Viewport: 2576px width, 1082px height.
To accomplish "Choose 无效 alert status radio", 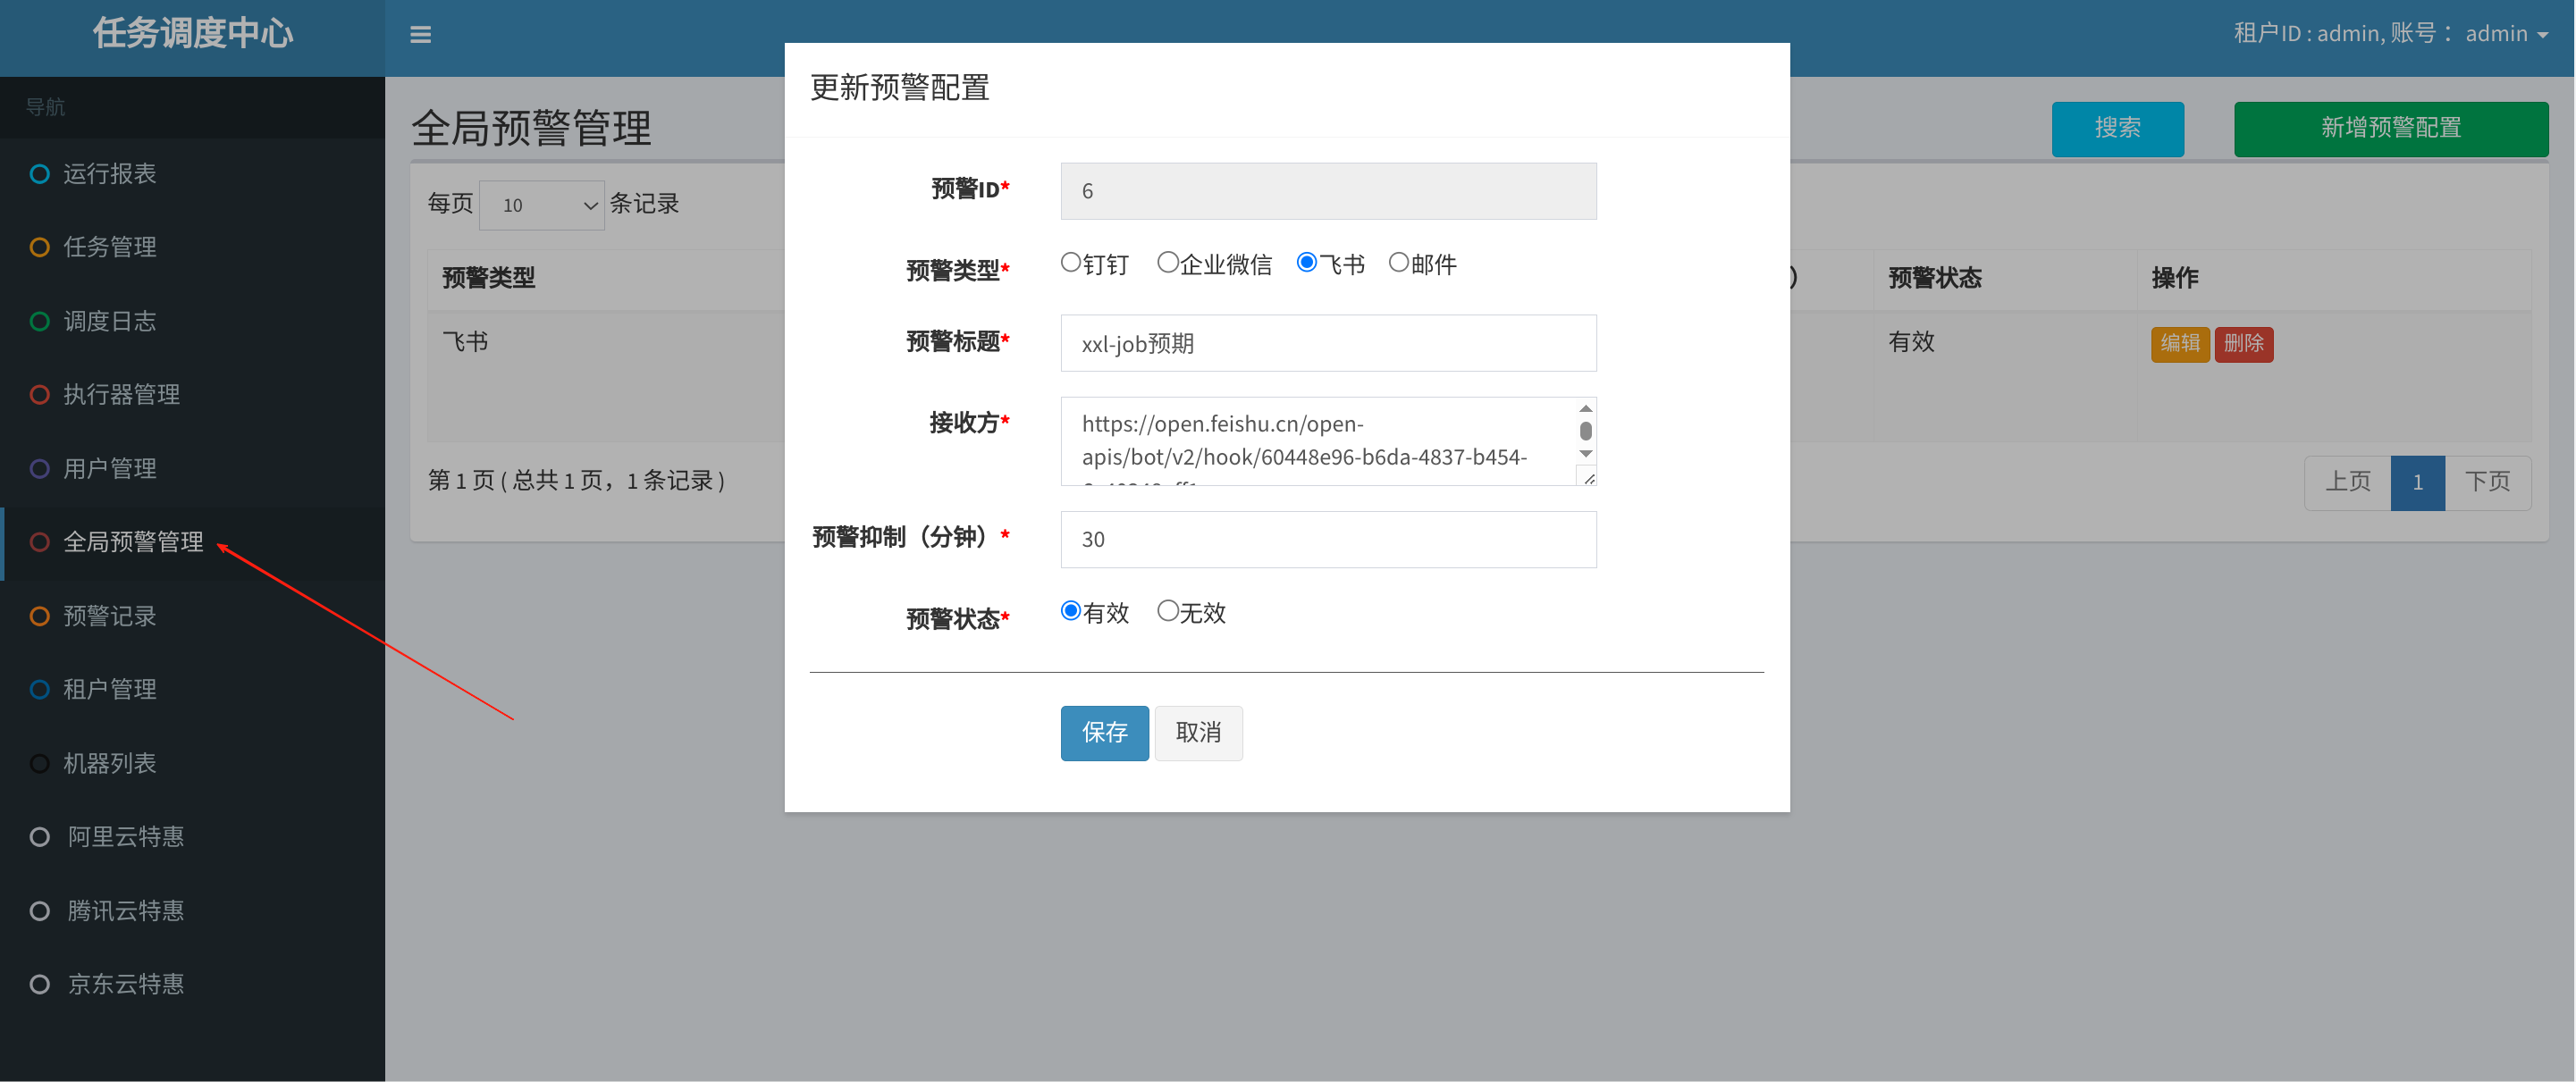I will tap(1167, 610).
